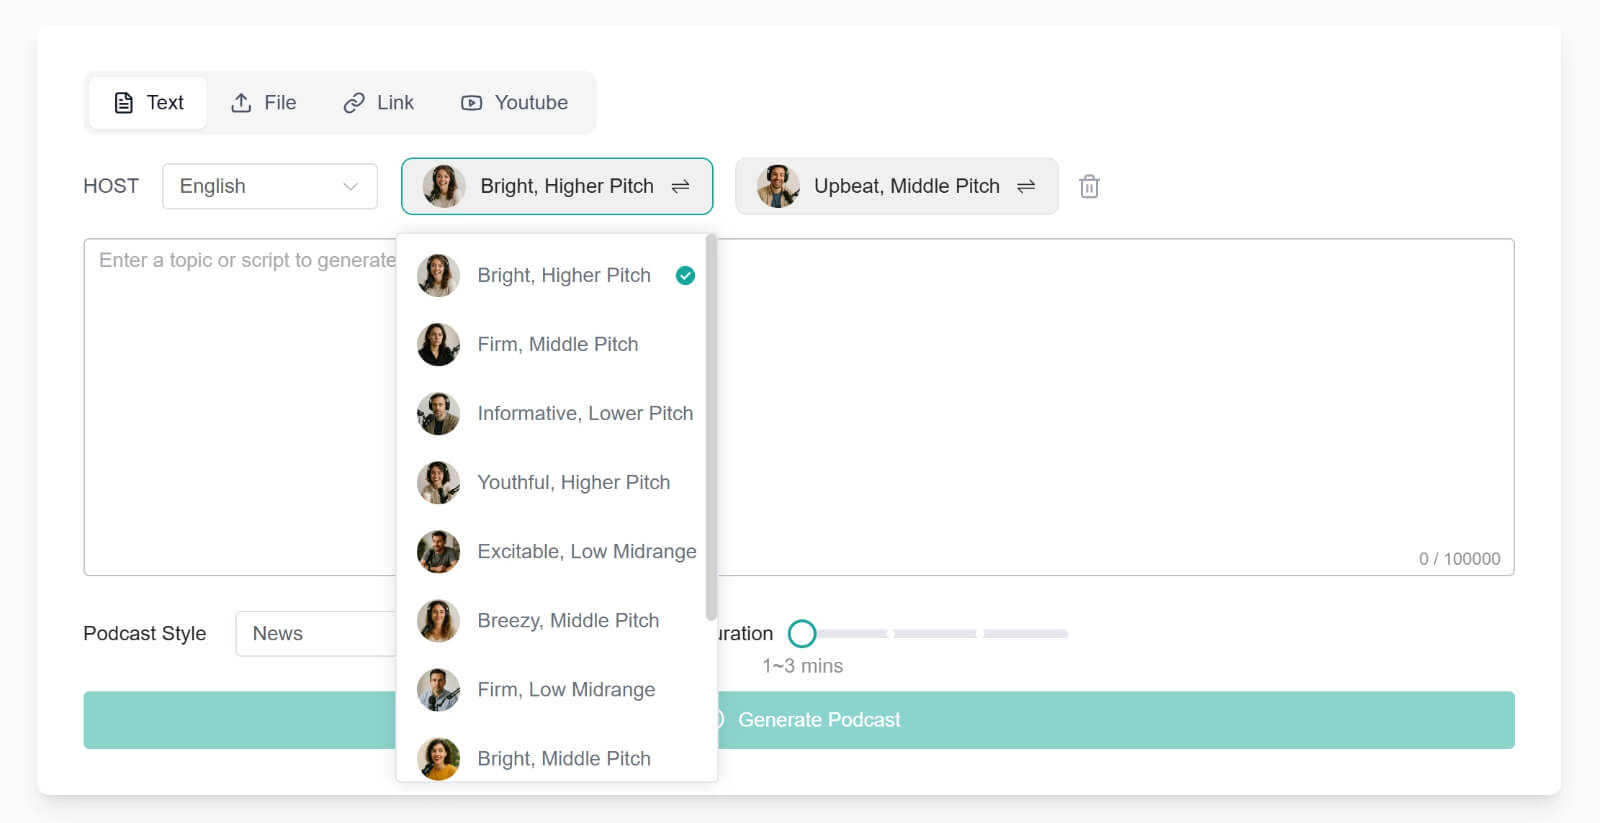Click the swap arrows on Bright, Higher Pitch
Image resolution: width=1600 pixels, height=823 pixels.
(680, 187)
